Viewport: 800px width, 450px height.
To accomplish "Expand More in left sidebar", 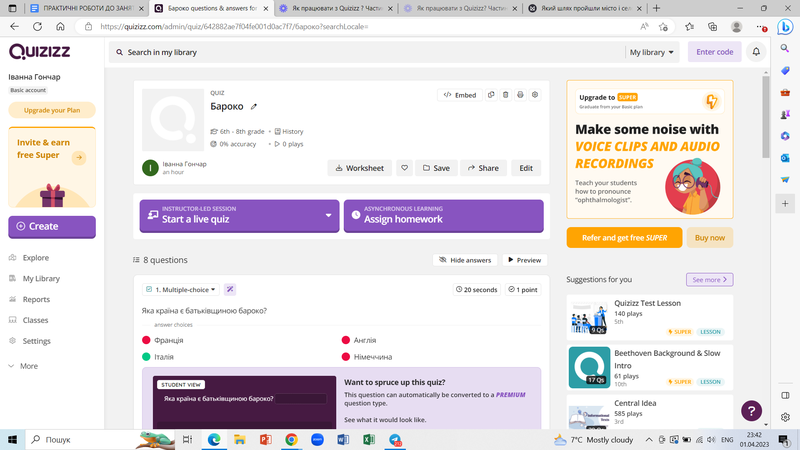I will pos(23,366).
